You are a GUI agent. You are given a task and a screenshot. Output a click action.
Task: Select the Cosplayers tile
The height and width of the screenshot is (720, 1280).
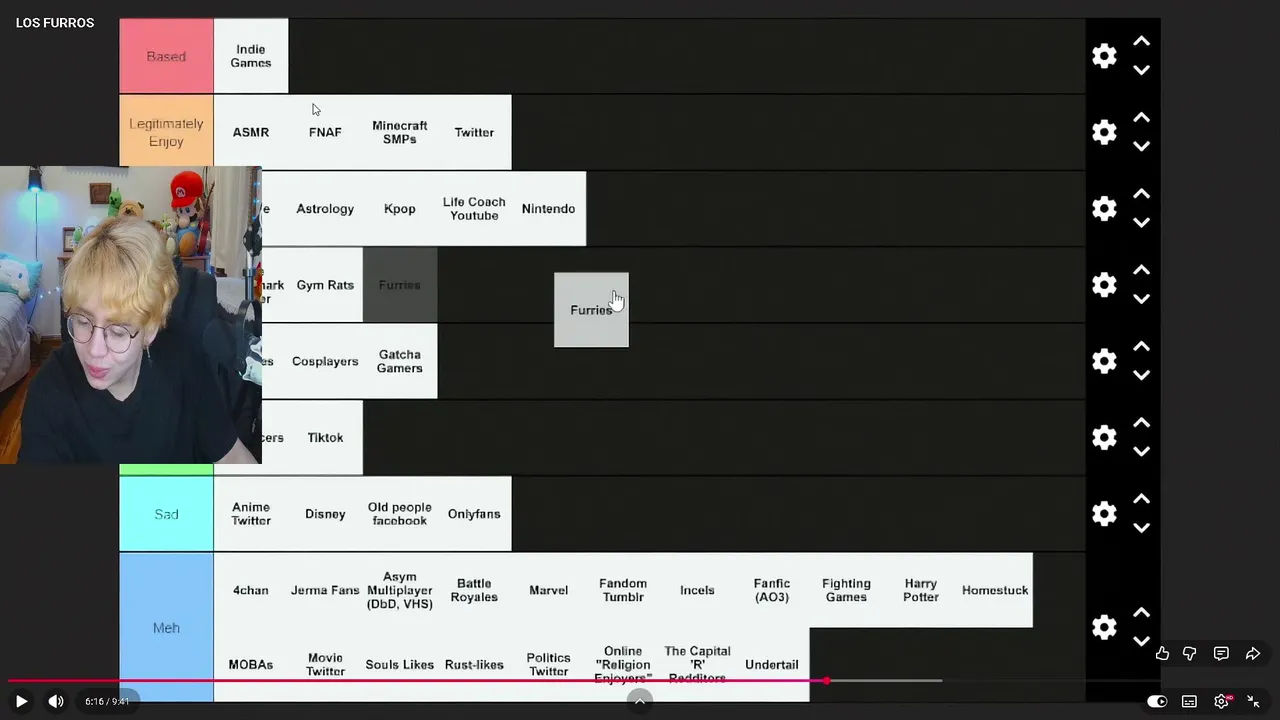(325, 361)
